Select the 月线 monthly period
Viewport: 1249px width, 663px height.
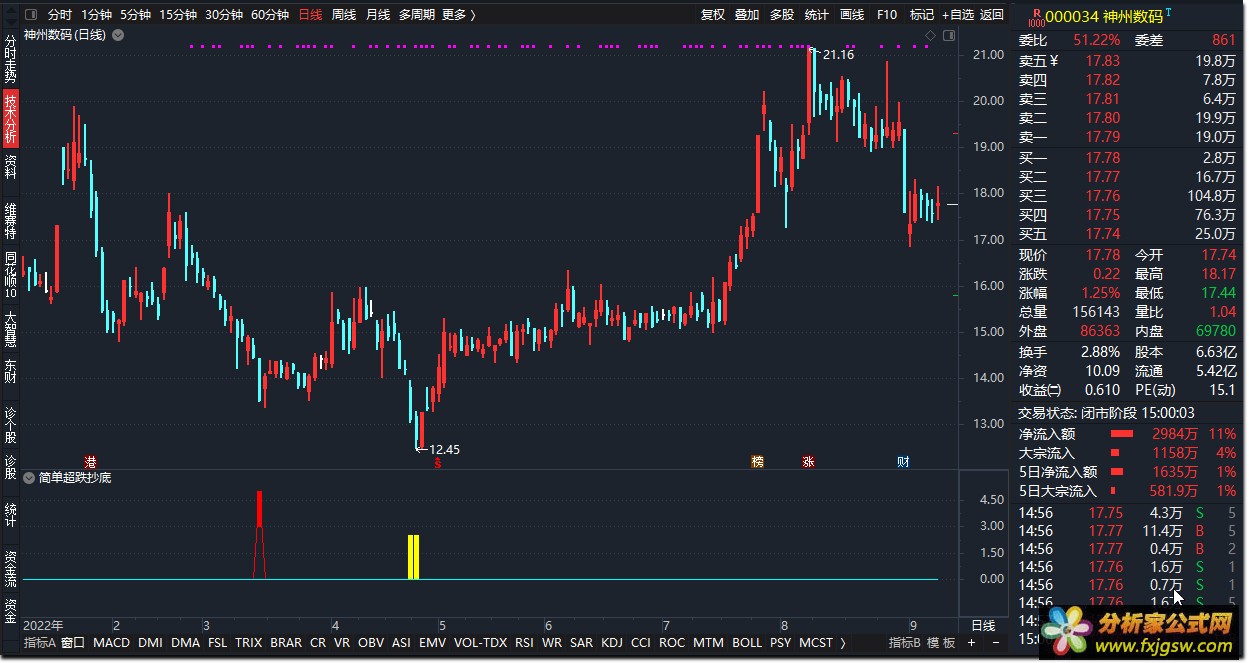coord(378,15)
